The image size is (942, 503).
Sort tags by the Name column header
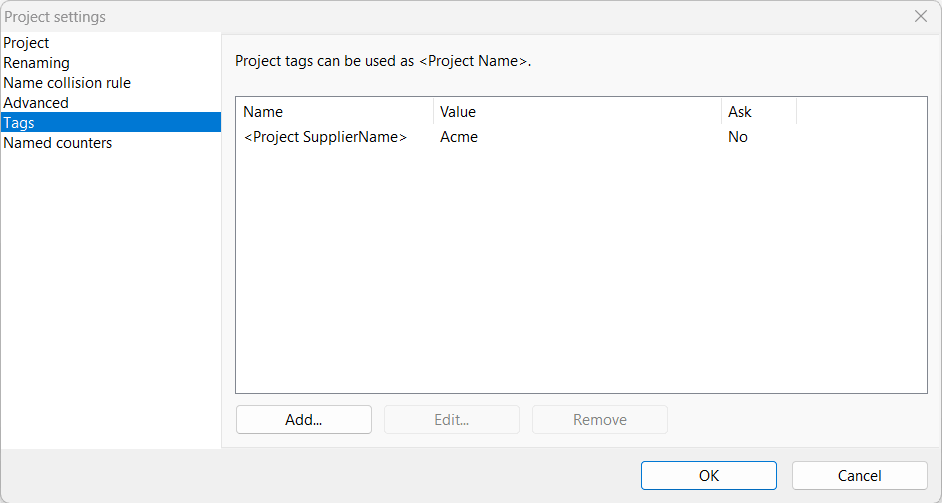tap(335, 112)
